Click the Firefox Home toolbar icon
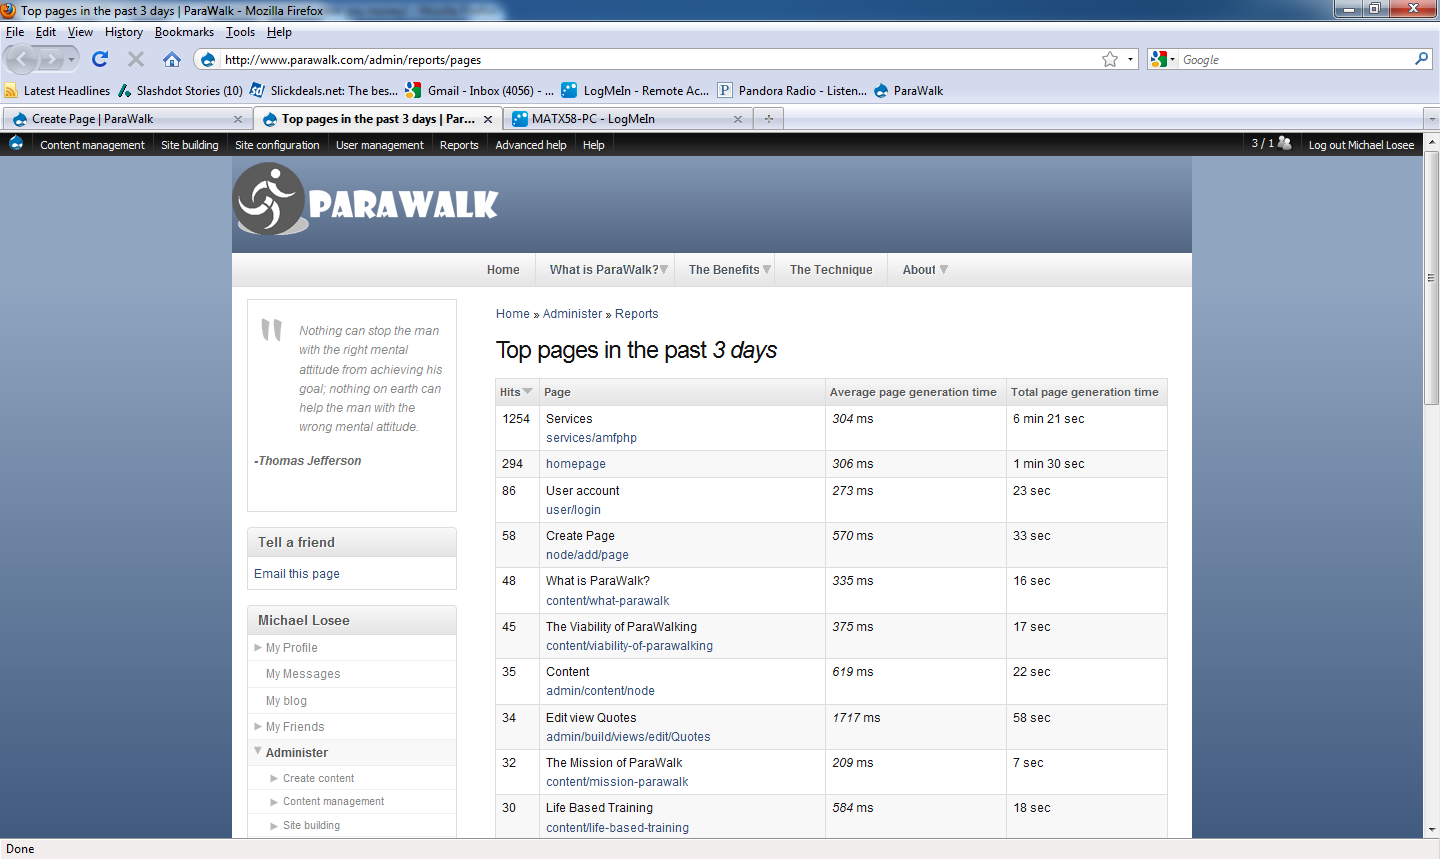The image size is (1440, 860). (171, 59)
